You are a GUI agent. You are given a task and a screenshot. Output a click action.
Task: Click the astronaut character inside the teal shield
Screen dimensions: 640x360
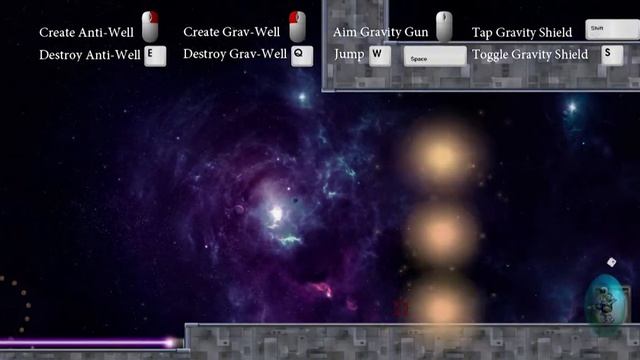605,305
